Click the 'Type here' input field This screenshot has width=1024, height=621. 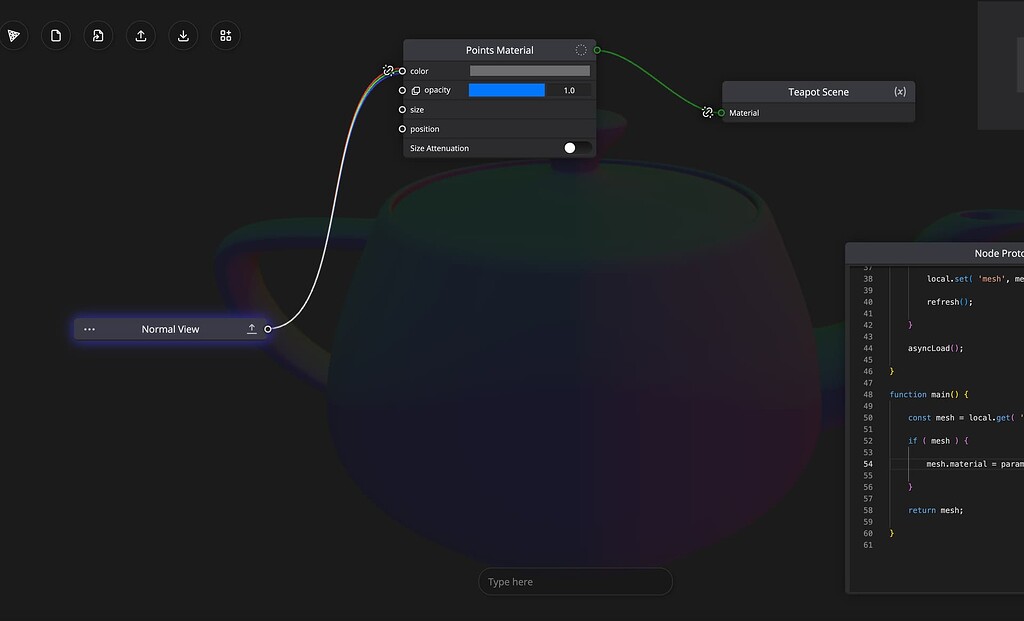pos(575,581)
